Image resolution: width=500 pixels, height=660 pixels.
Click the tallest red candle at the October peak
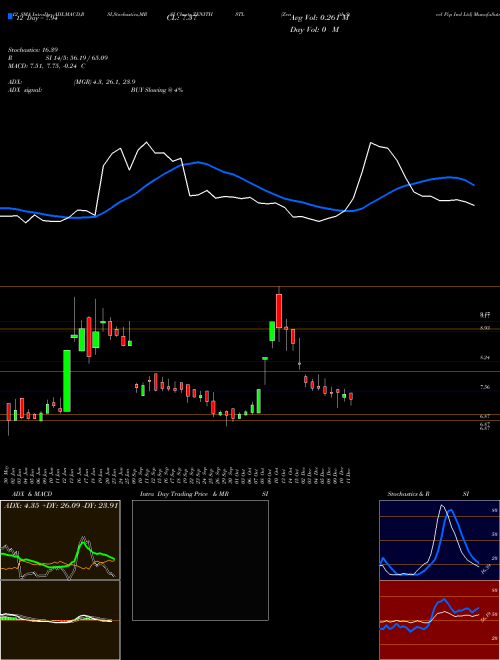(x=279, y=311)
